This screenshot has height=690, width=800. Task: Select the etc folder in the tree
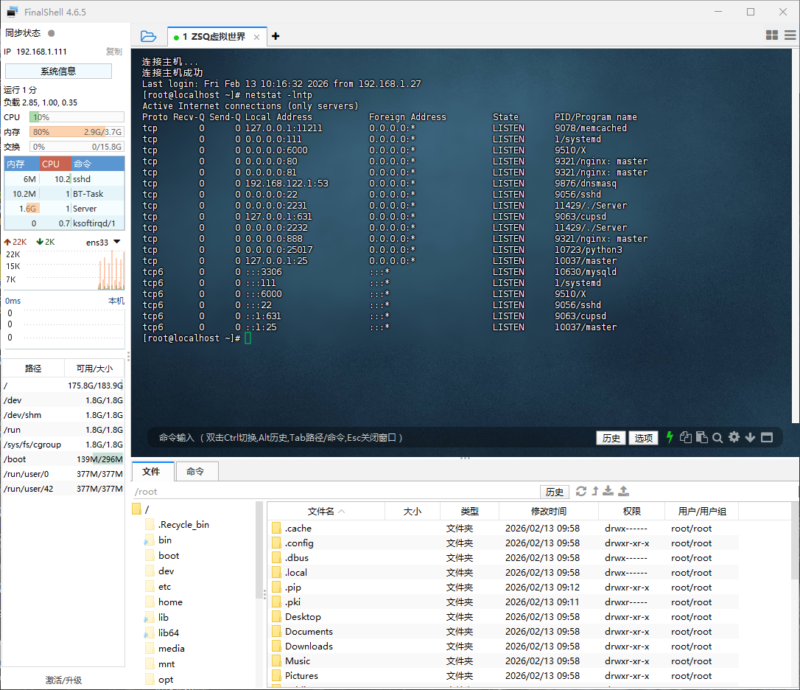click(164, 586)
